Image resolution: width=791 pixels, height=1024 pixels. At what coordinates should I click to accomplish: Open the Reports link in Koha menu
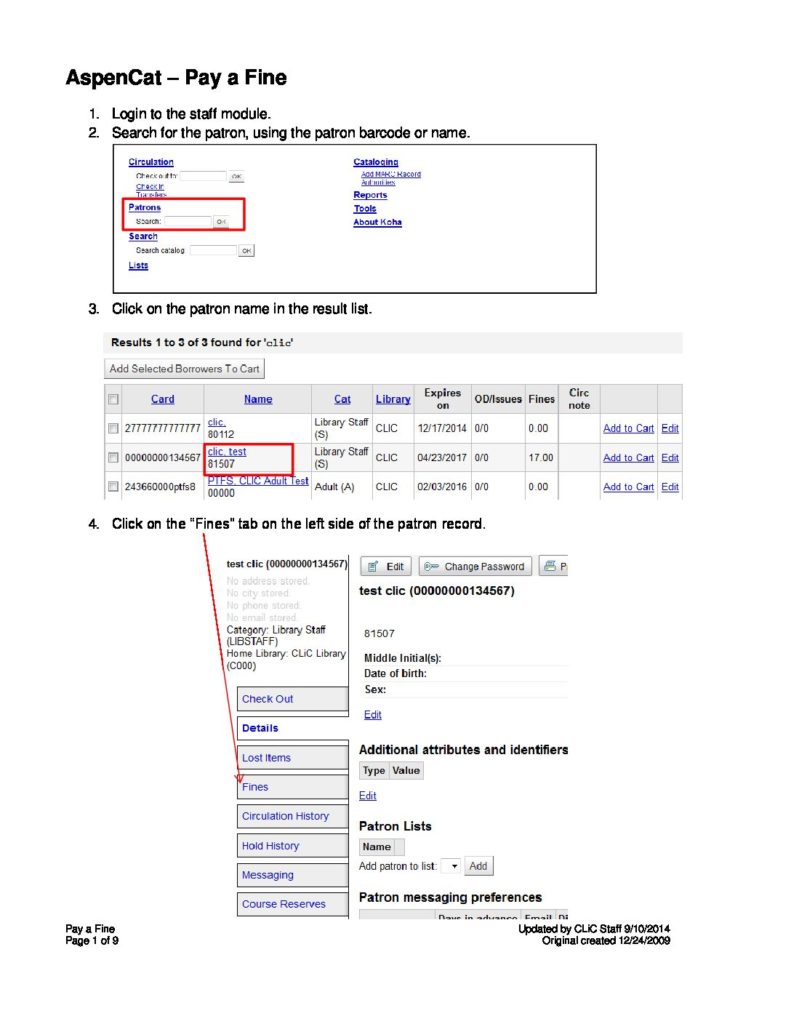[x=370, y=195]
